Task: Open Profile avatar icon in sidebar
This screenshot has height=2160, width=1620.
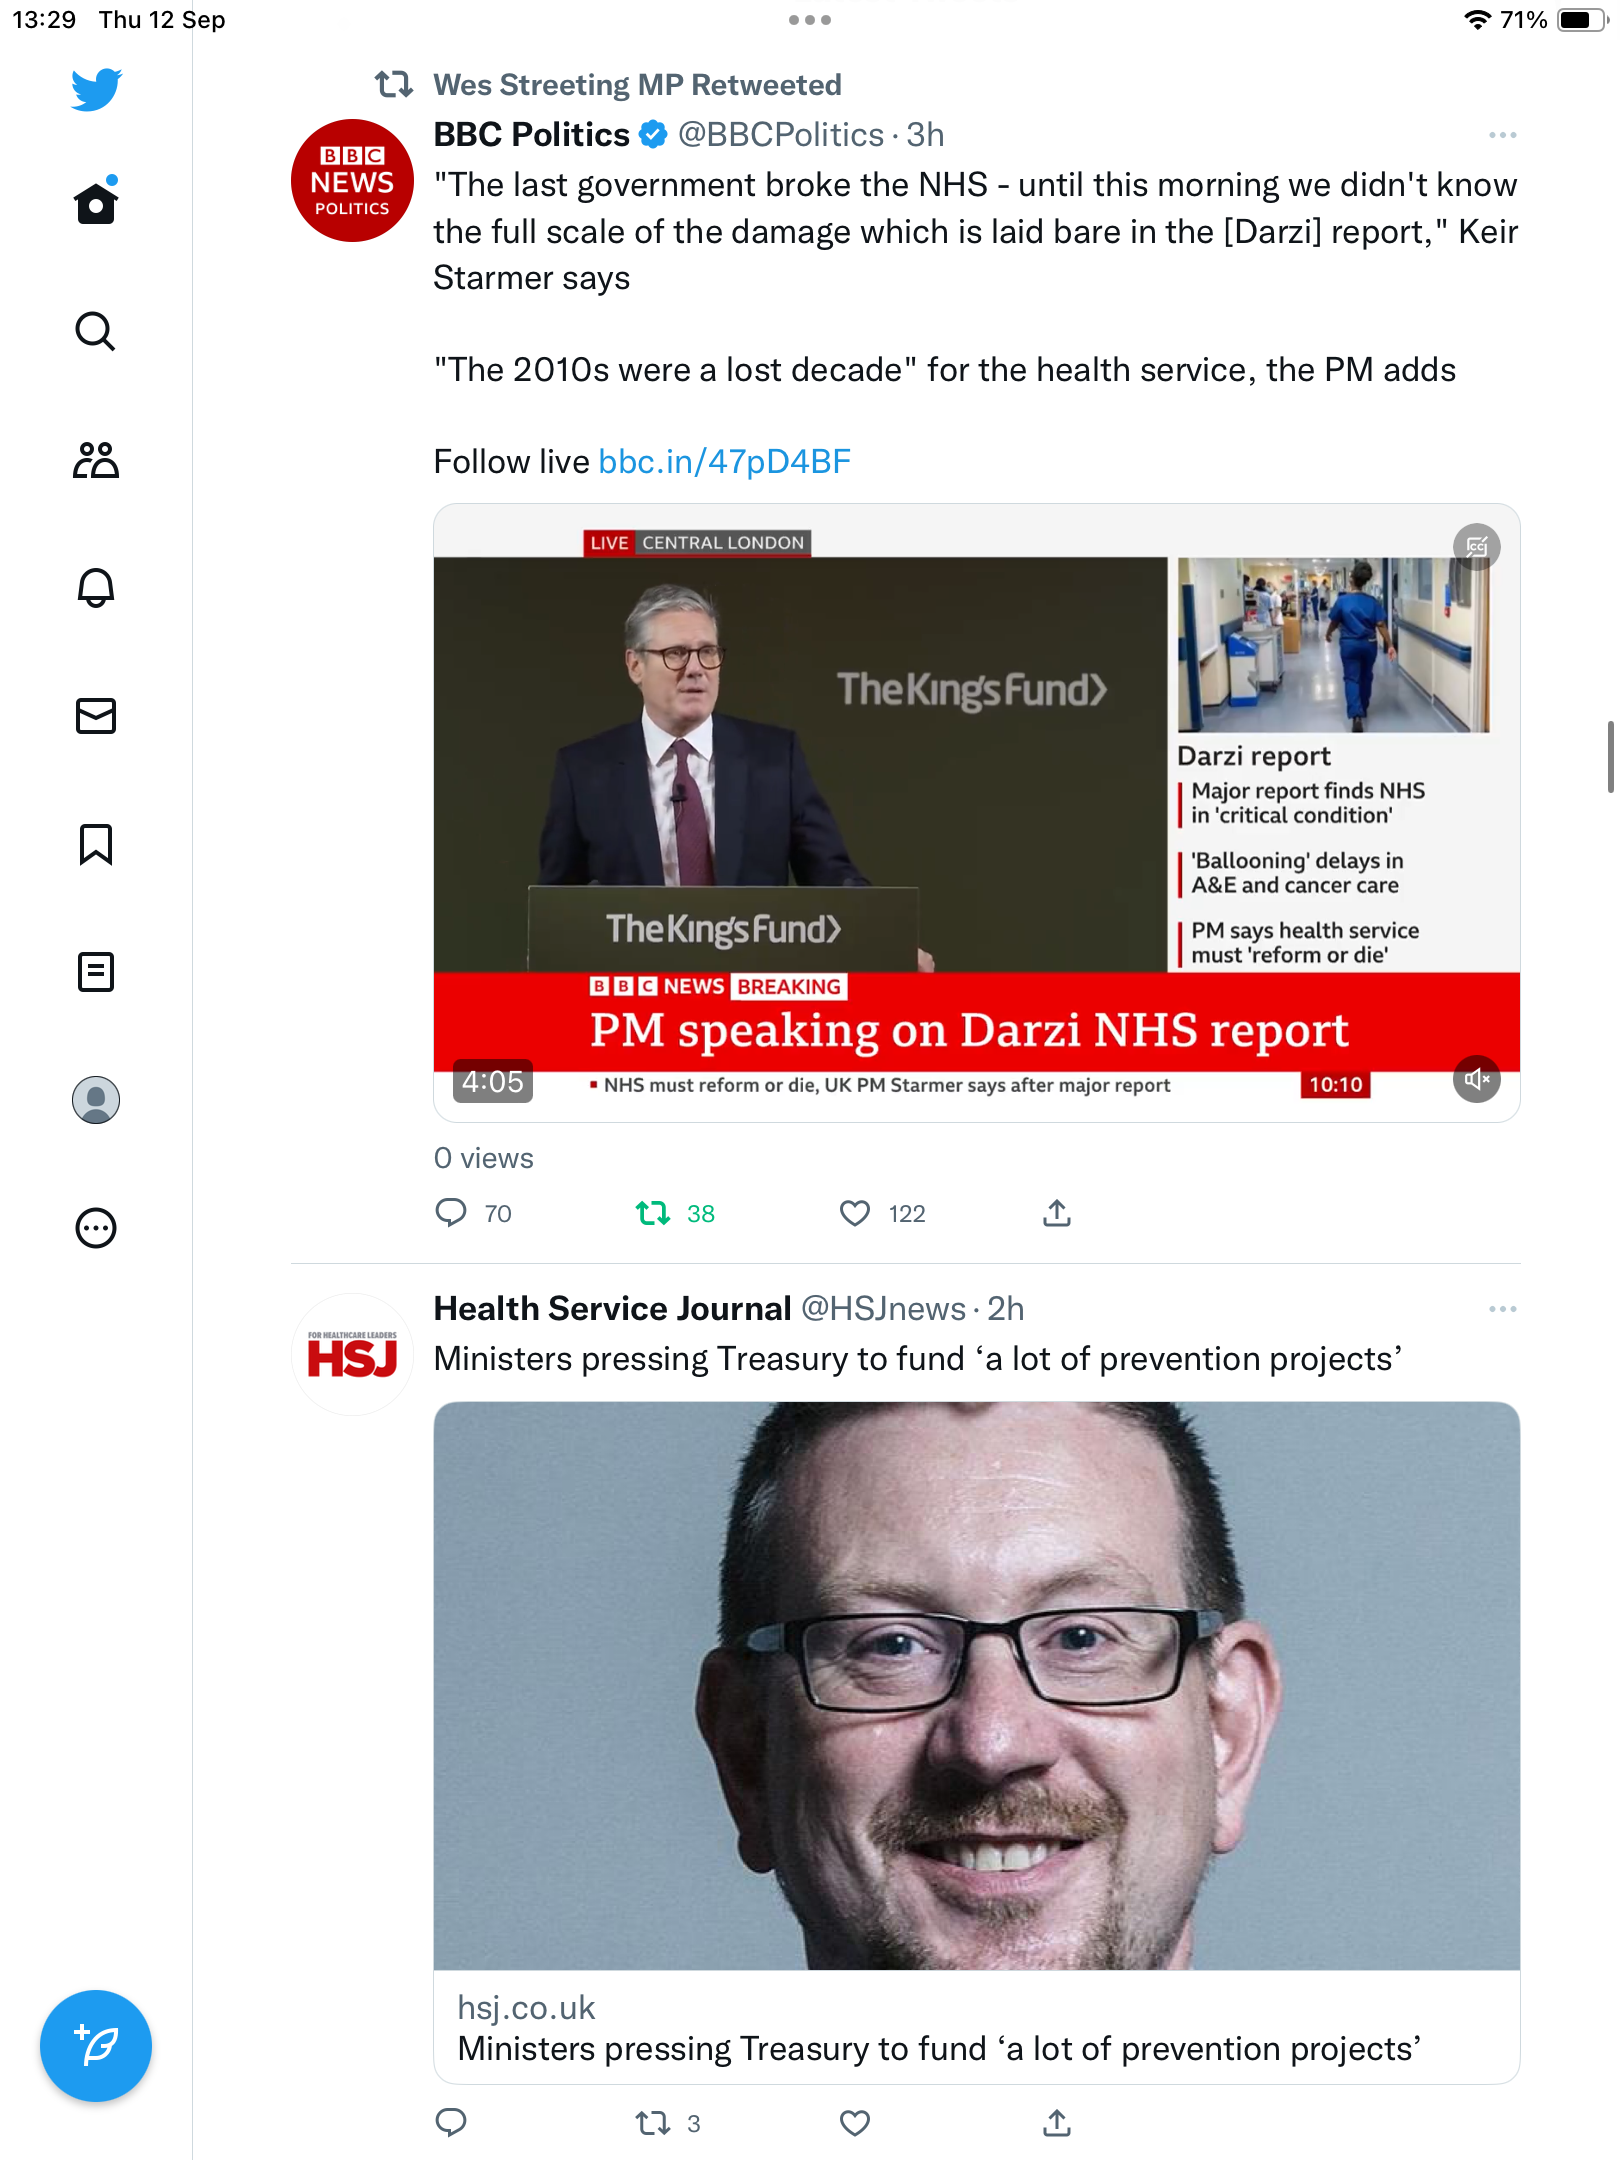Action: point(96,1100)
